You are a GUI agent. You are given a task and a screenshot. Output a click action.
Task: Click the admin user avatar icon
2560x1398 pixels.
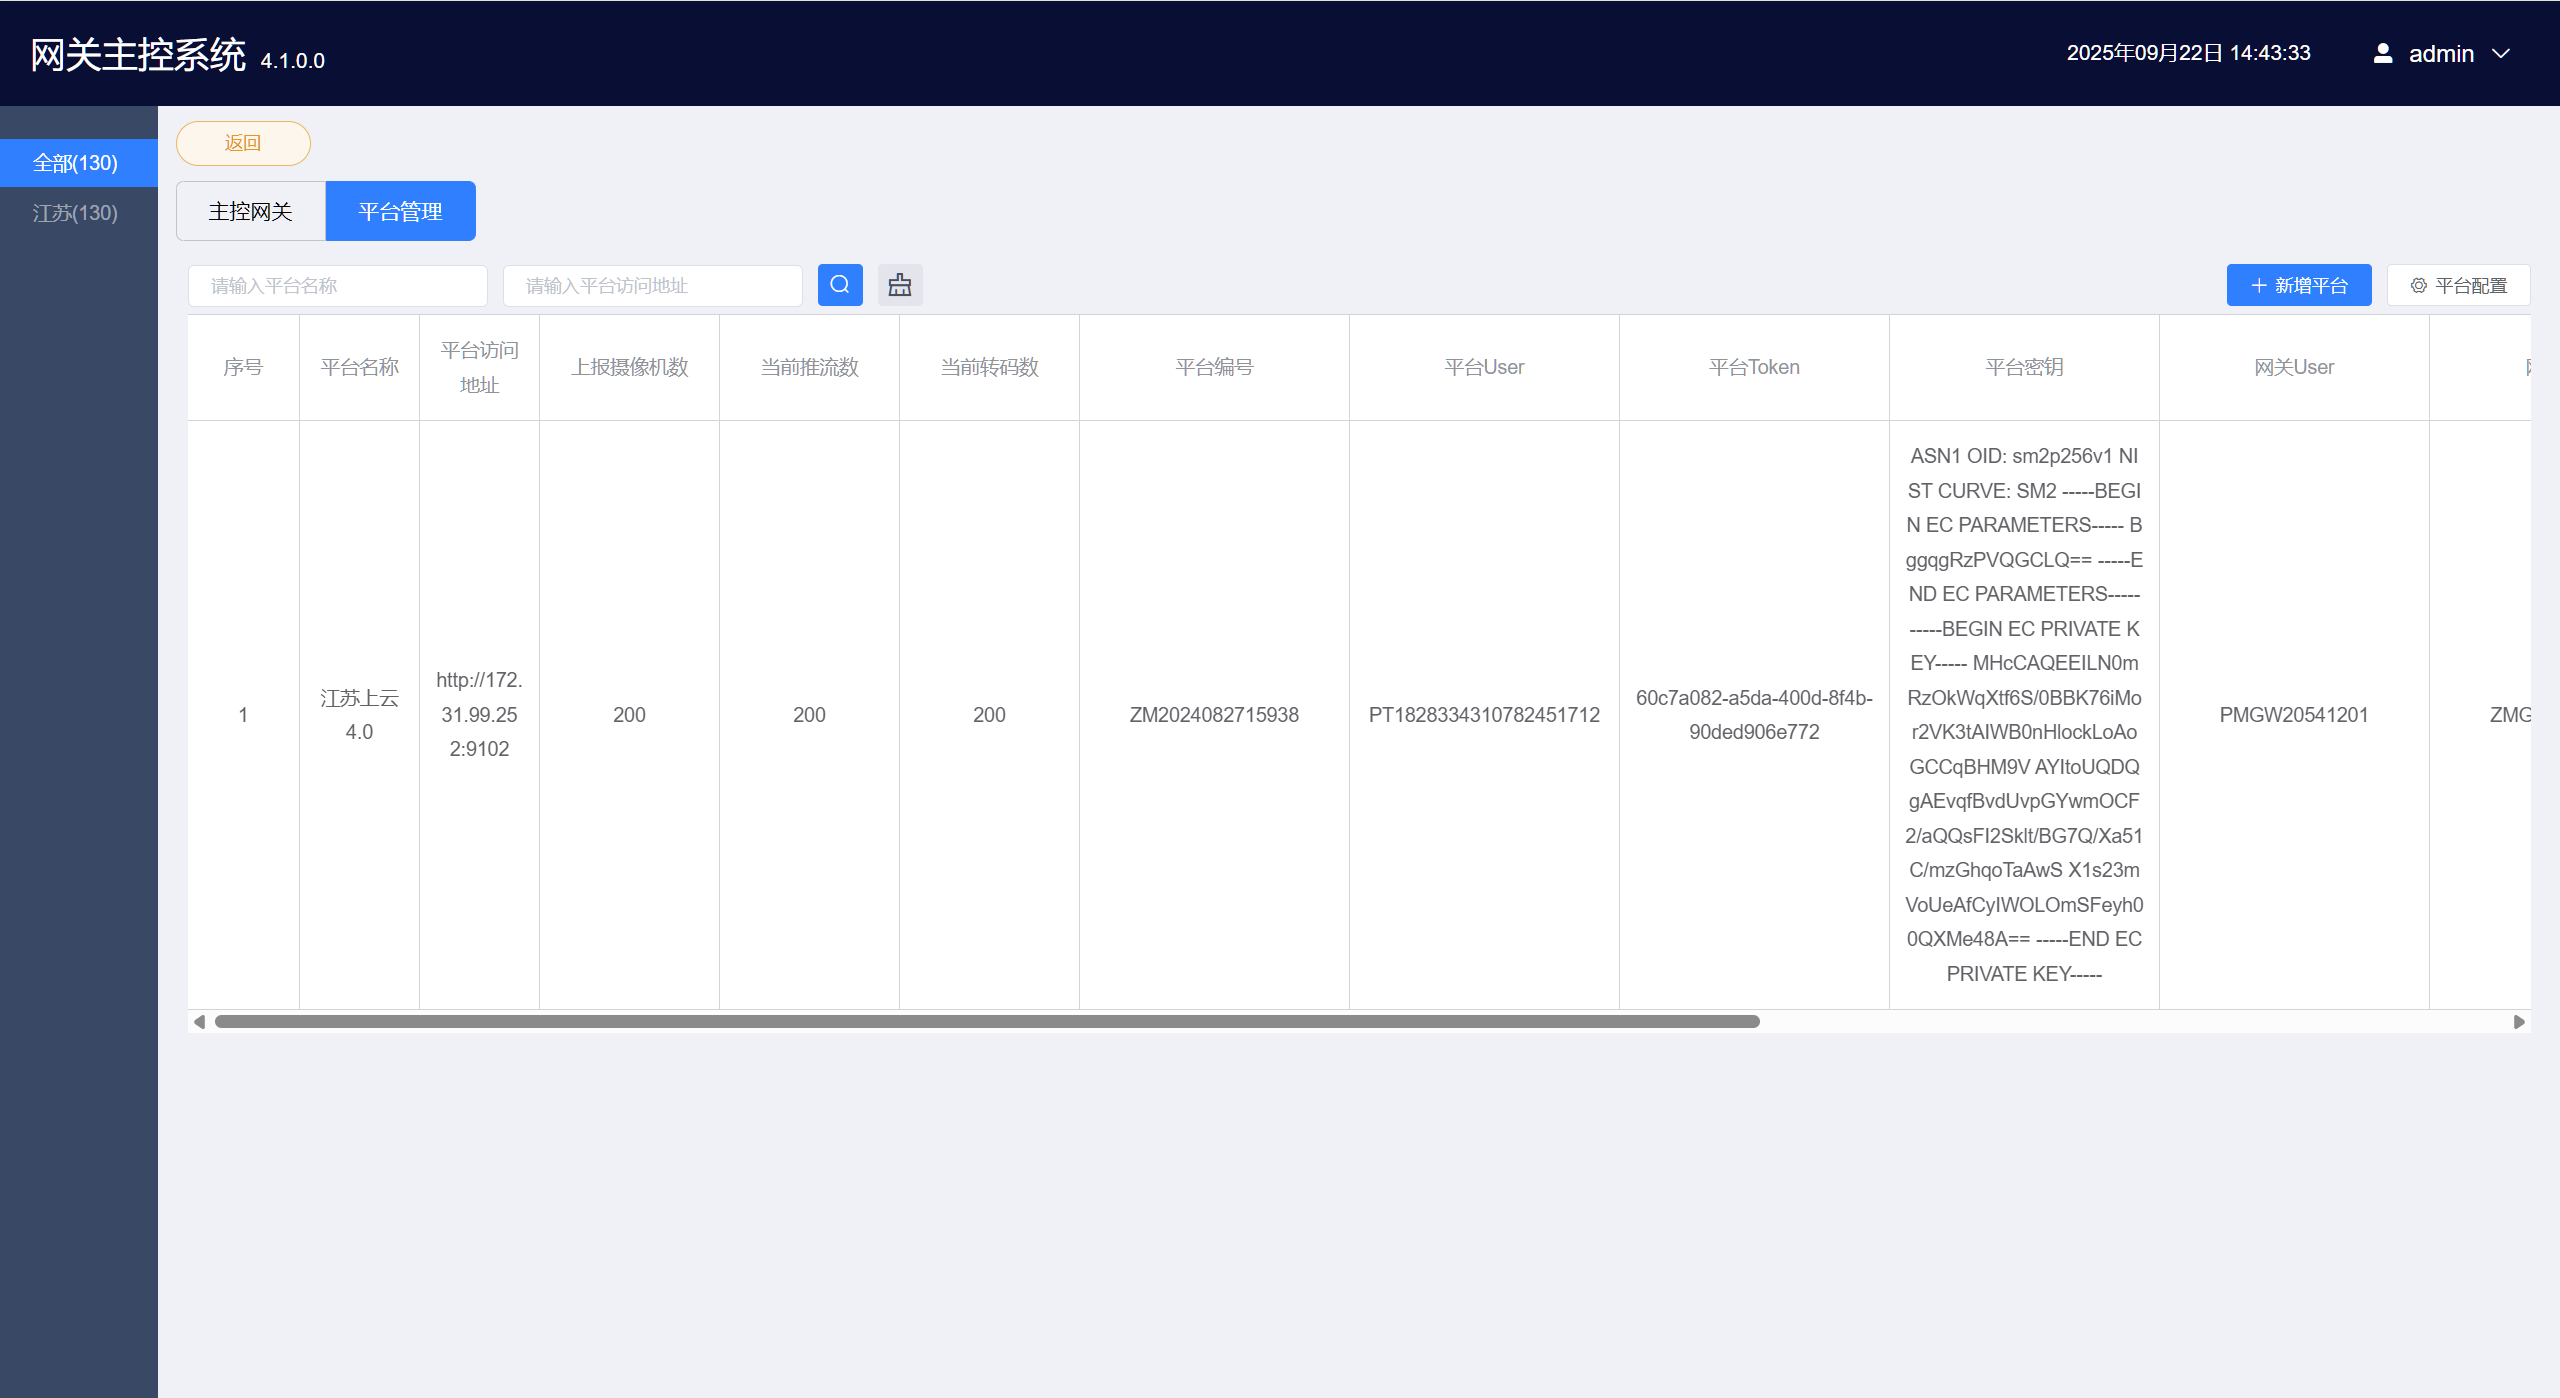click(x=2383, y=53)
